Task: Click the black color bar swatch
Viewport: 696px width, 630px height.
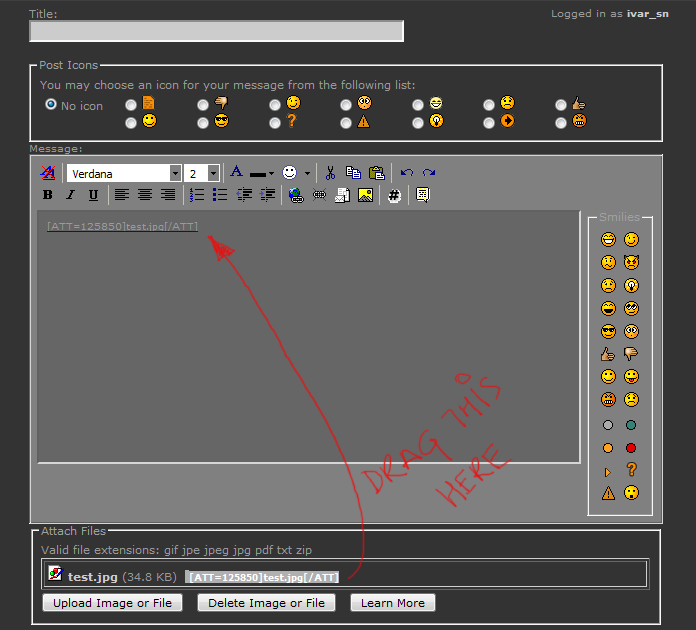Action: coord(258,174)
